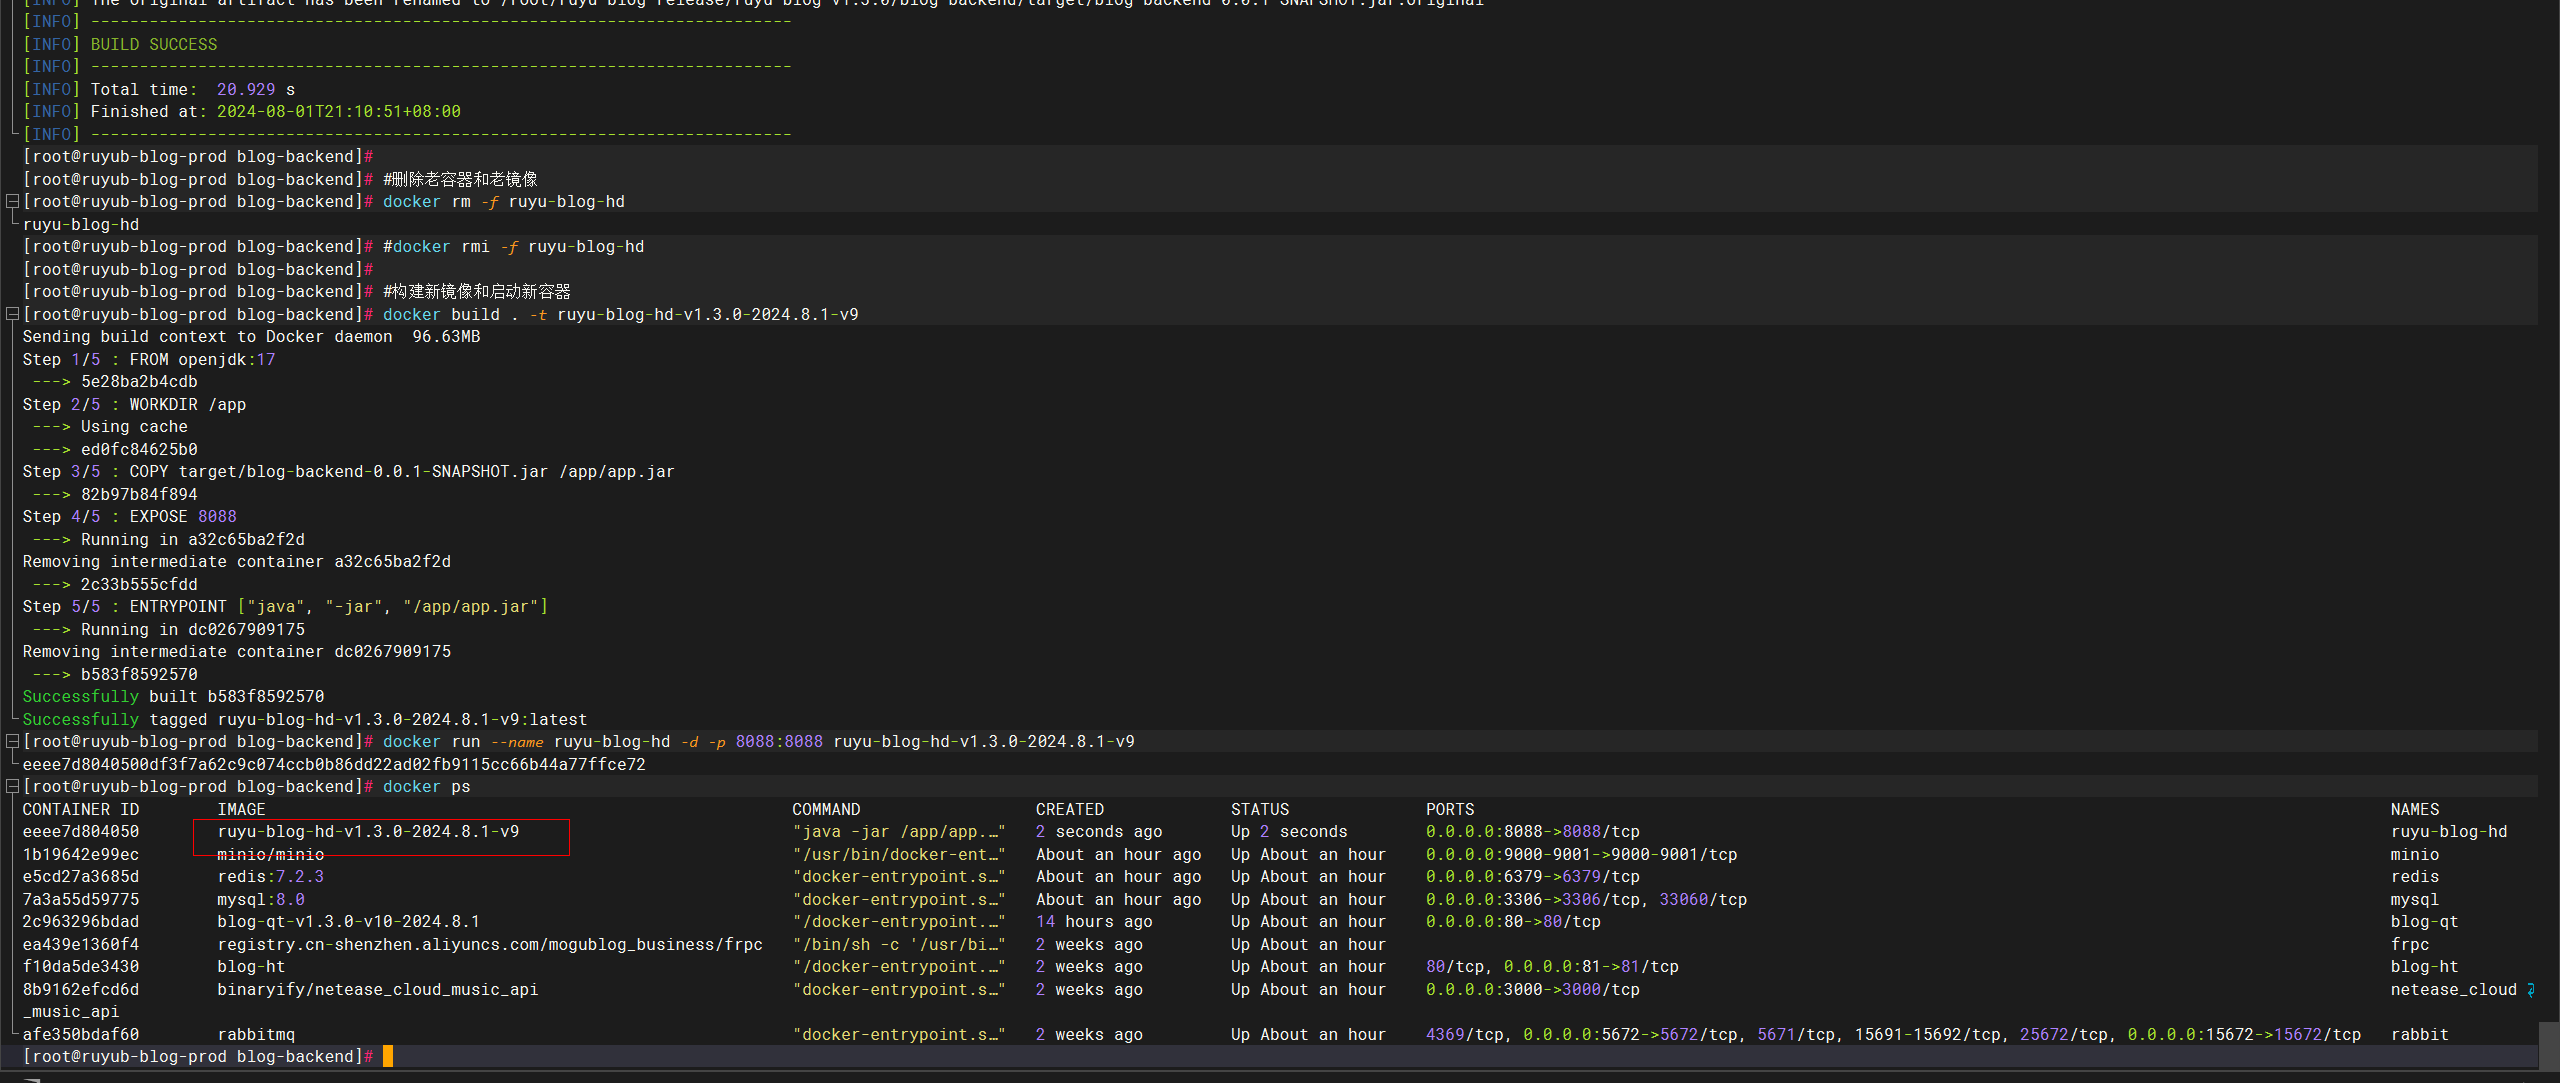Click 'EXPOSE 8088' in Step 4/5
Image resolution: width=2560 pixels, height=1083 pixels.
[183, 516]
